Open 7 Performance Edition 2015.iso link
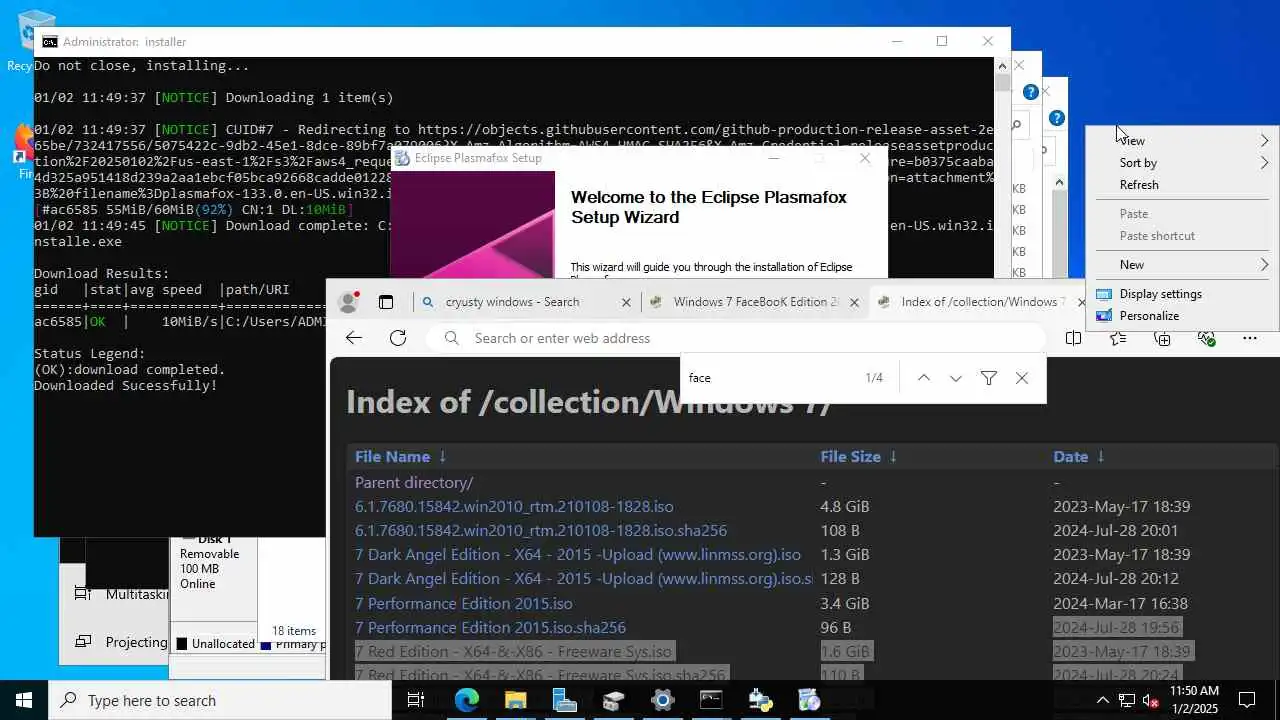This screenshot has height=720, width=1280. (x=464, y=604)
